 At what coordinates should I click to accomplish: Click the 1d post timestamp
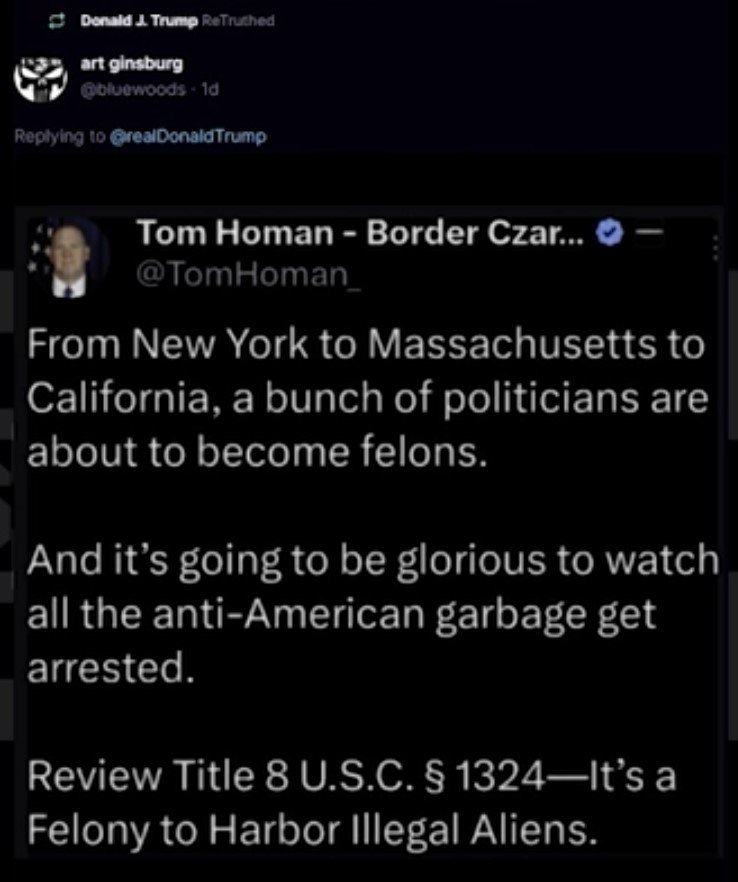[x=210, y=89]
